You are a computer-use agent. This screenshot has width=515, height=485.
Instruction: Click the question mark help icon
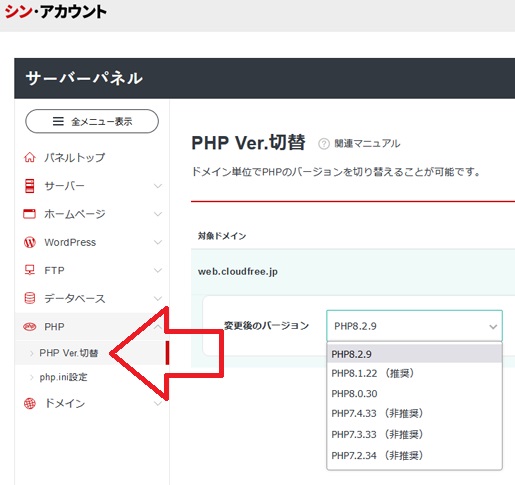324,144
